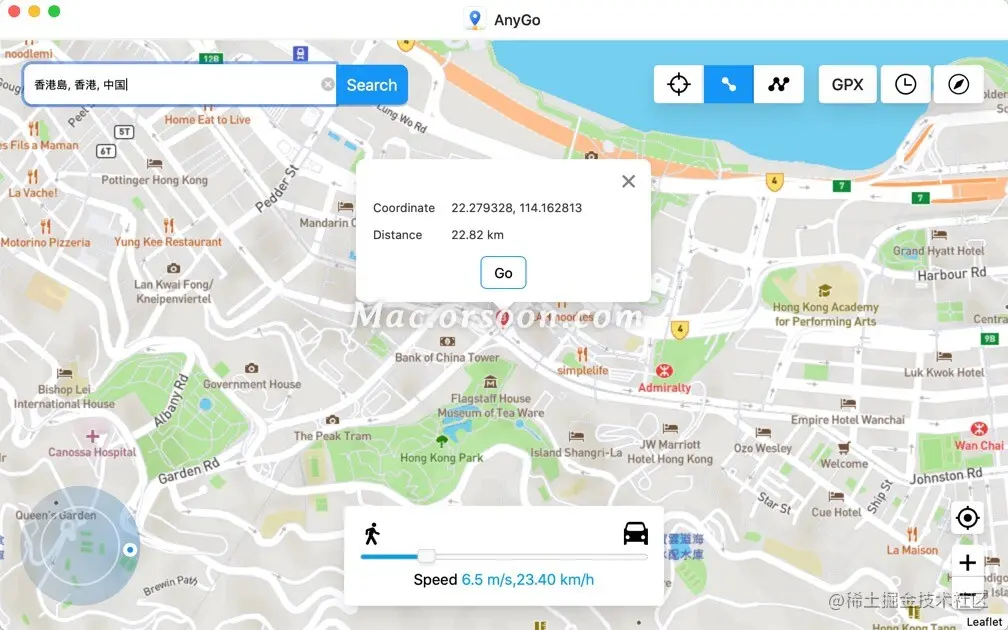
Task: Click the blue Search button
Action: click(372, 85)
